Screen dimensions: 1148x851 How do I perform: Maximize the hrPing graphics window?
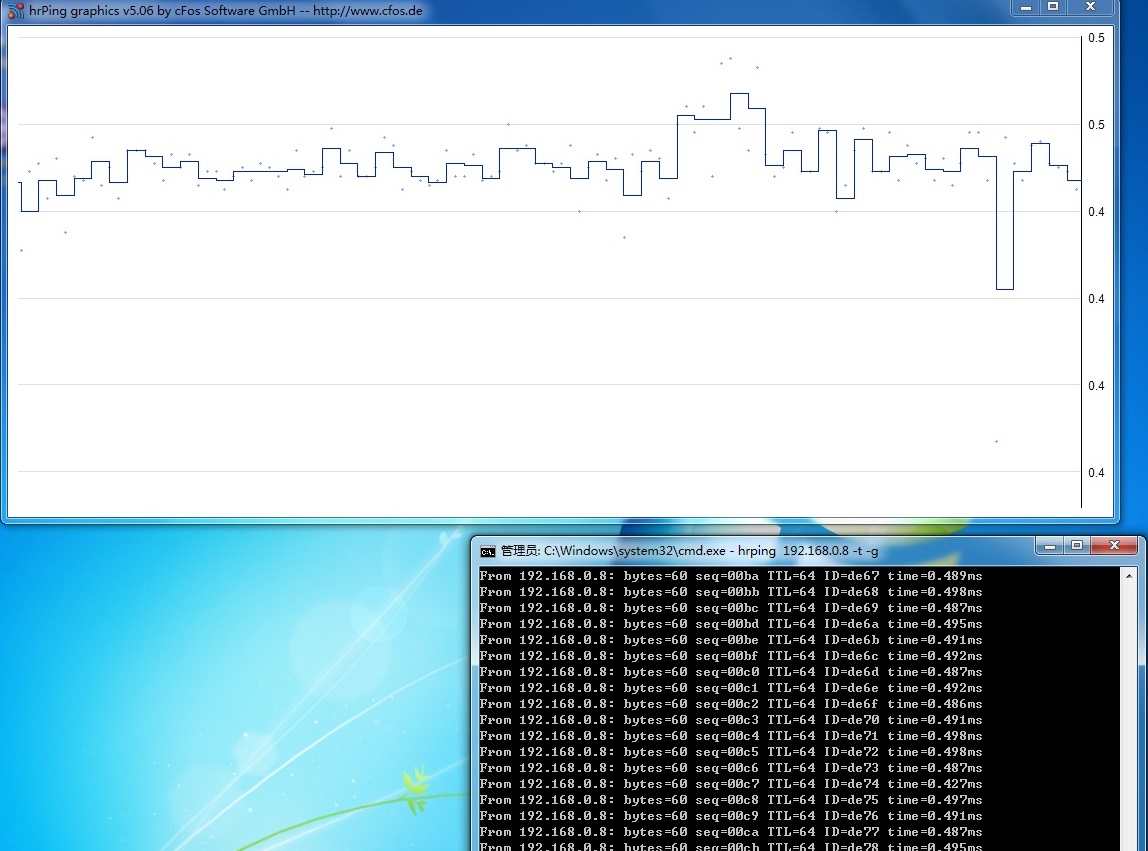pyautogui.click(x=1053, y=8)
